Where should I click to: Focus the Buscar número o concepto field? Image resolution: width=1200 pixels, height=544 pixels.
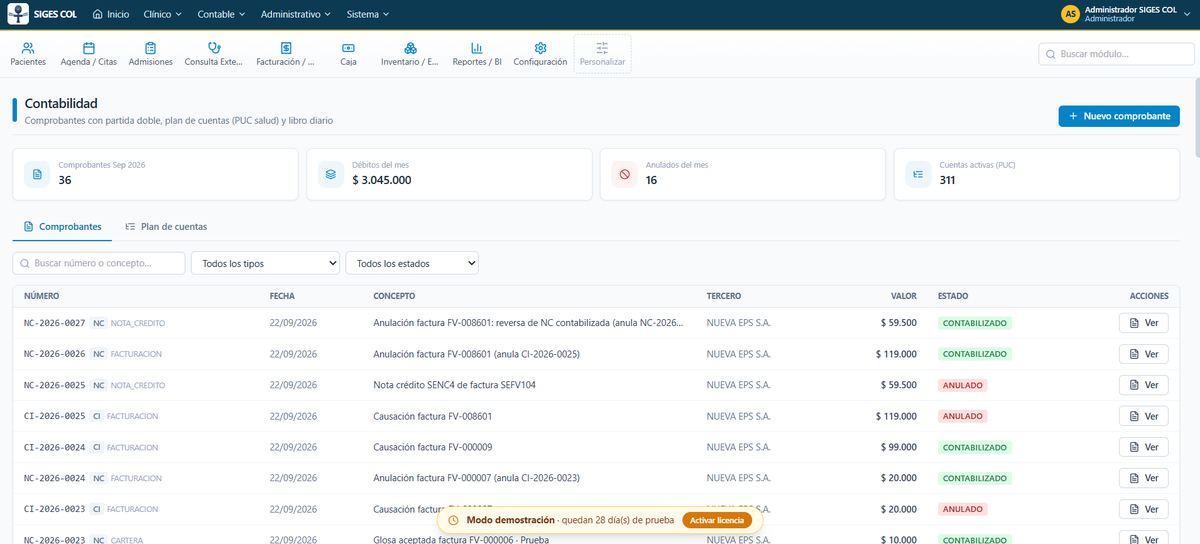(99, 263)
